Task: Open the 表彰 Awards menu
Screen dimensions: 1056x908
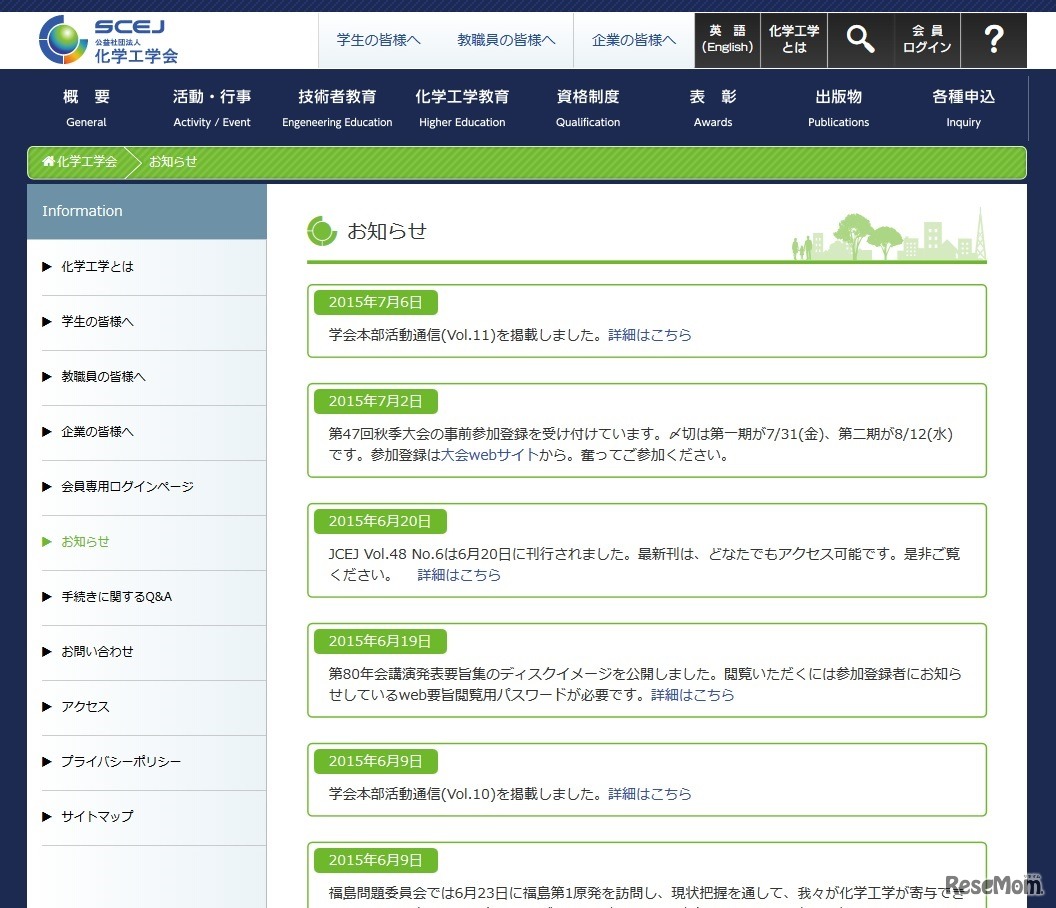Action: tap(712, 108)
